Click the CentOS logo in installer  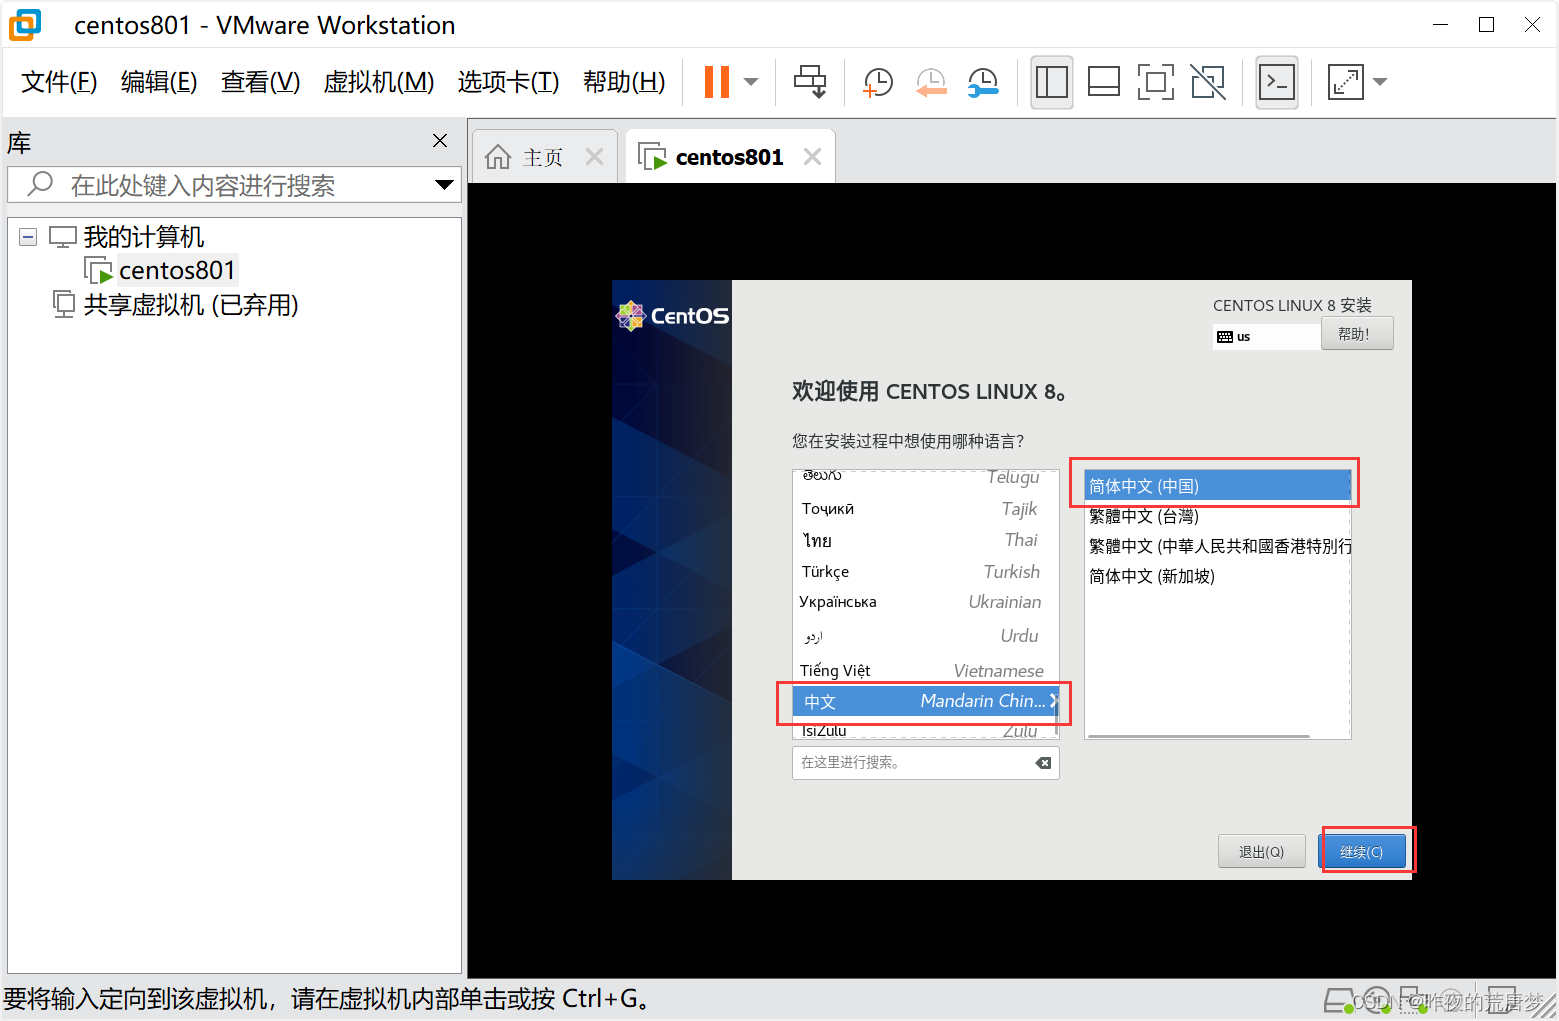[672, 316]
